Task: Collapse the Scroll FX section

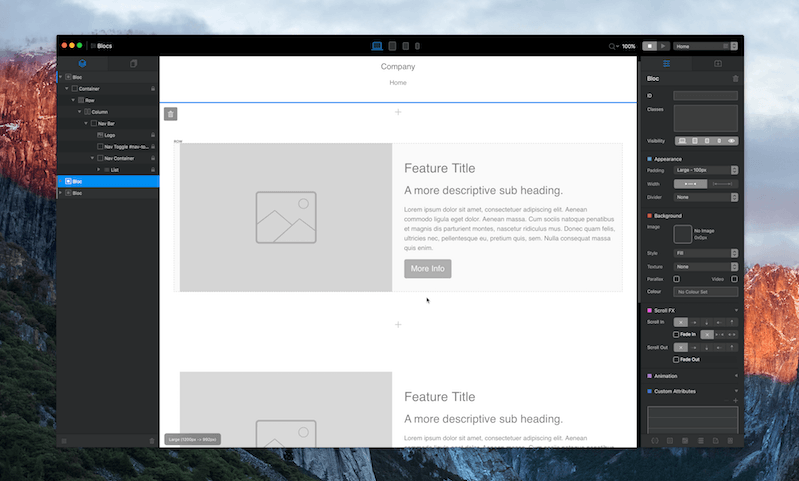Action: click(x=736, y=310)
